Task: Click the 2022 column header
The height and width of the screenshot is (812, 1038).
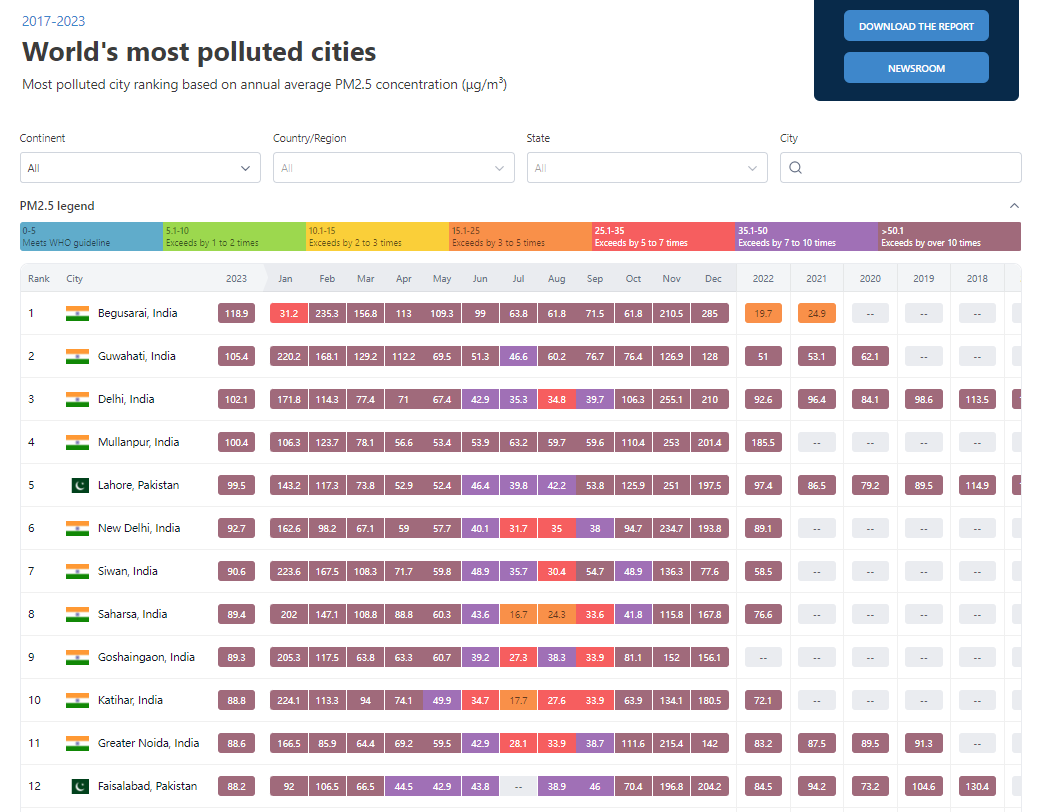Action: pyautogui.click(x=763, y=279)
